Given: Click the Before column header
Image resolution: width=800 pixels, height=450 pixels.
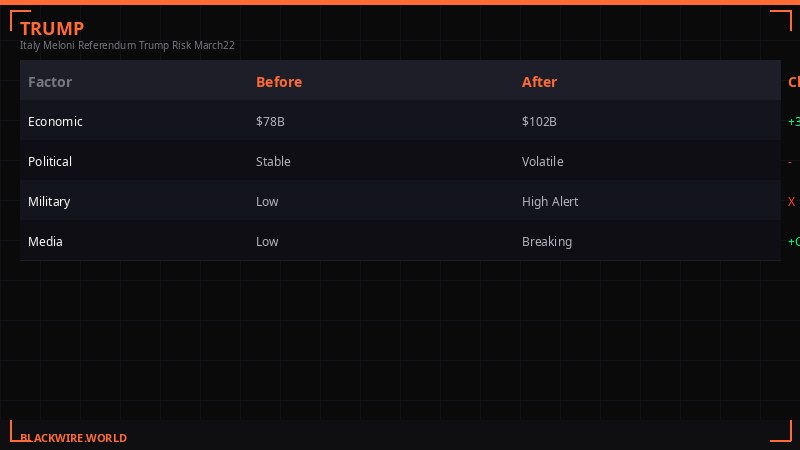Looking at the screenshot, I should 279,82.
